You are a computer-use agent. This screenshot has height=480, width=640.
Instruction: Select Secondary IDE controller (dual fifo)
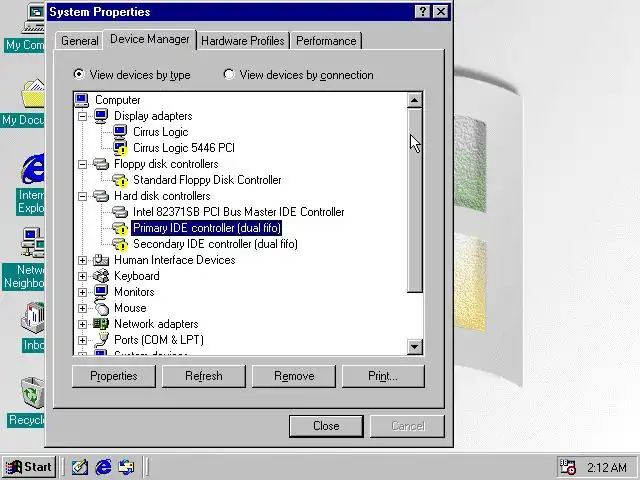click(x=215, y=244)
